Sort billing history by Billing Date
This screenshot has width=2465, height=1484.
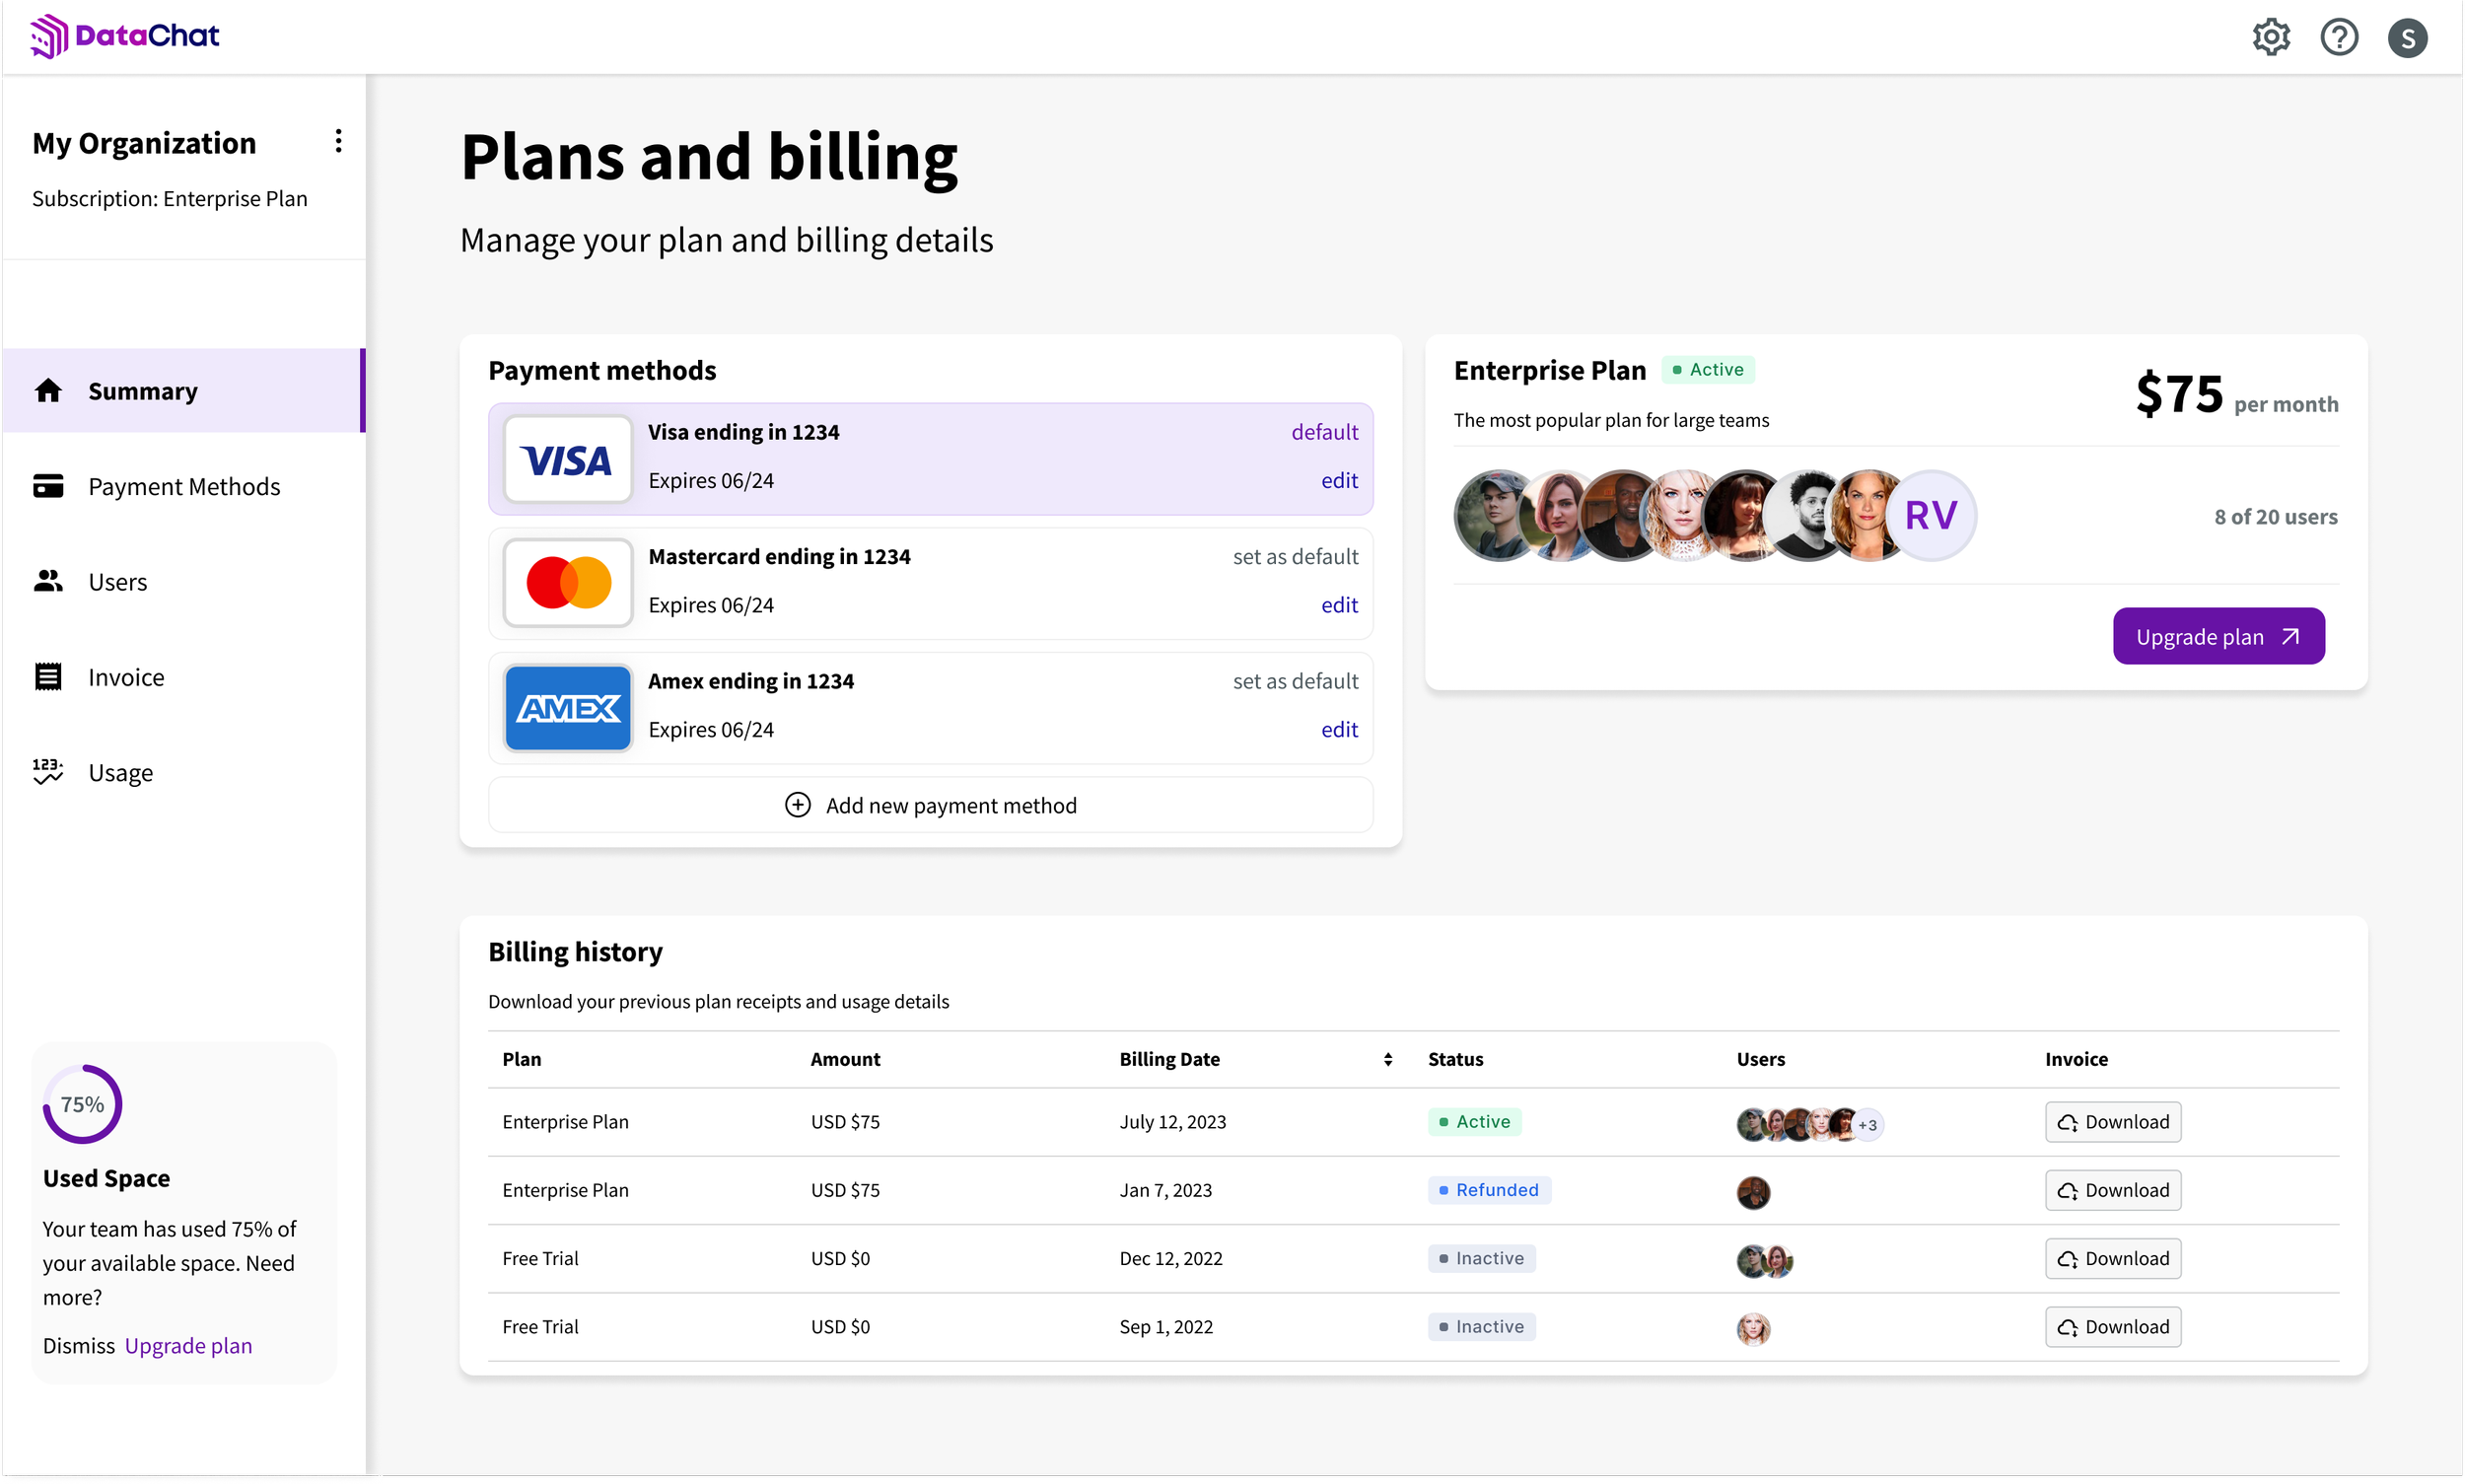(x=1387, y=1059)
